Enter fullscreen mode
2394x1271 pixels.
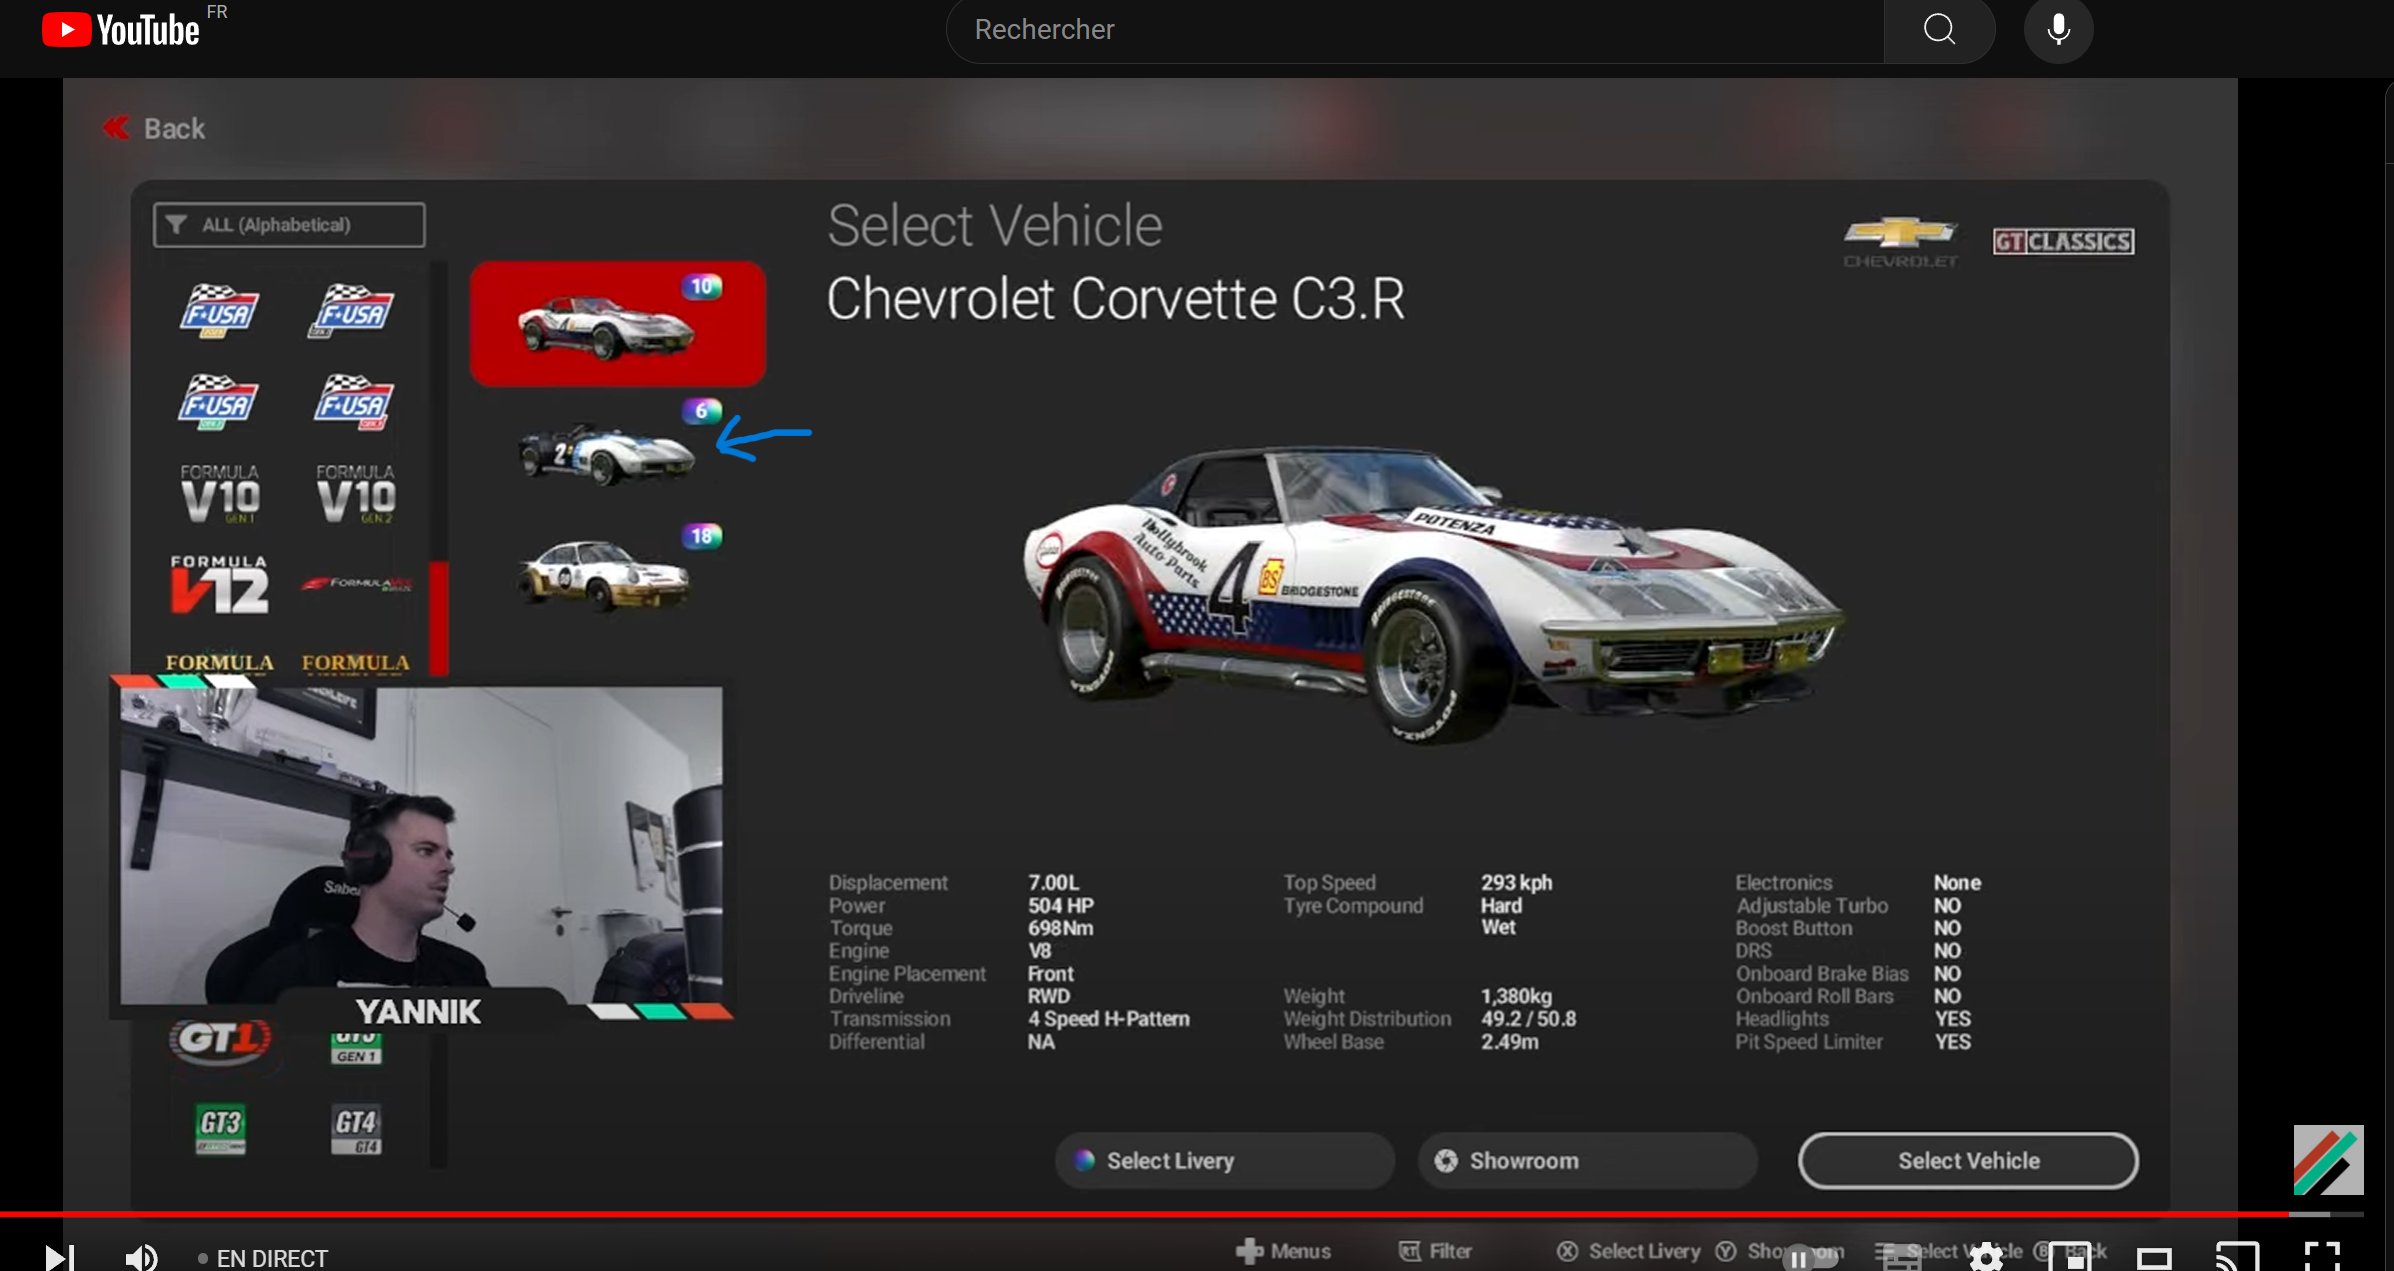click(2322, 1256)
